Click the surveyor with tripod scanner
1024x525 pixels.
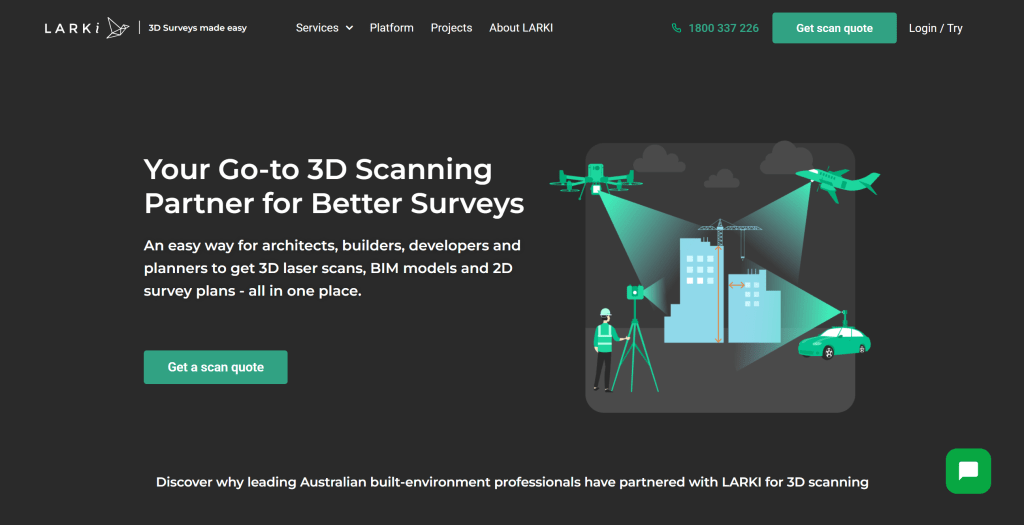tap(624, 340)
